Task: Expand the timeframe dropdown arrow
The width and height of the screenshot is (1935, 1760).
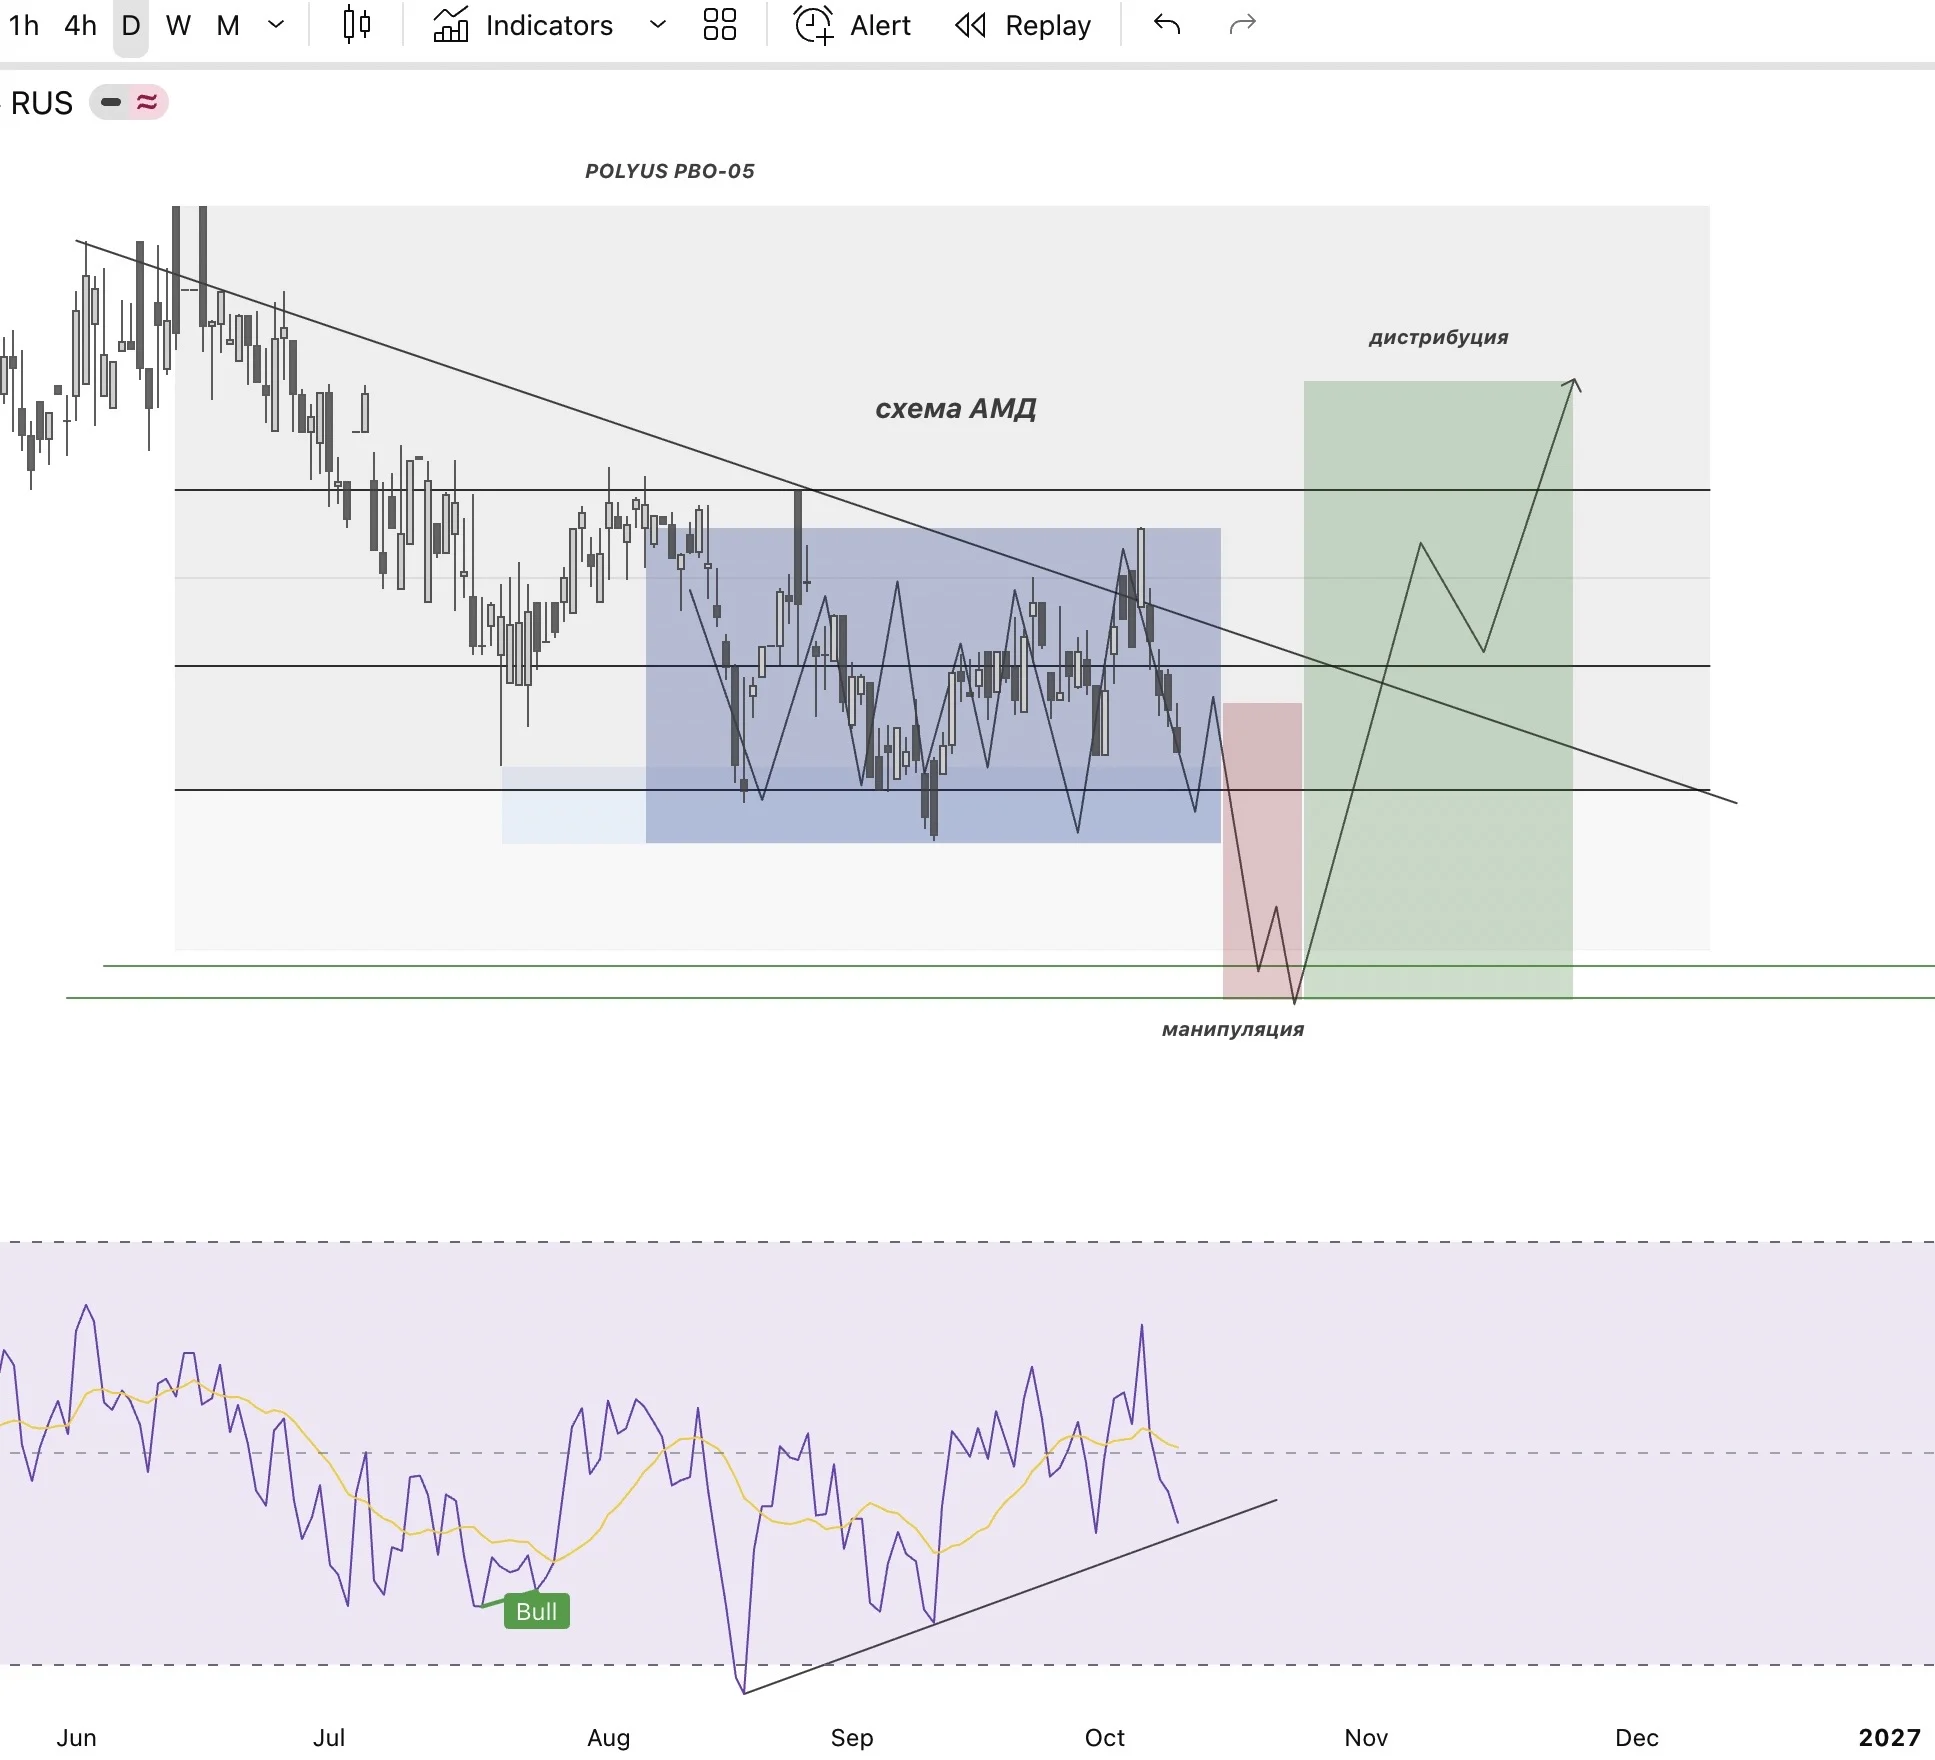Action: 276,25
